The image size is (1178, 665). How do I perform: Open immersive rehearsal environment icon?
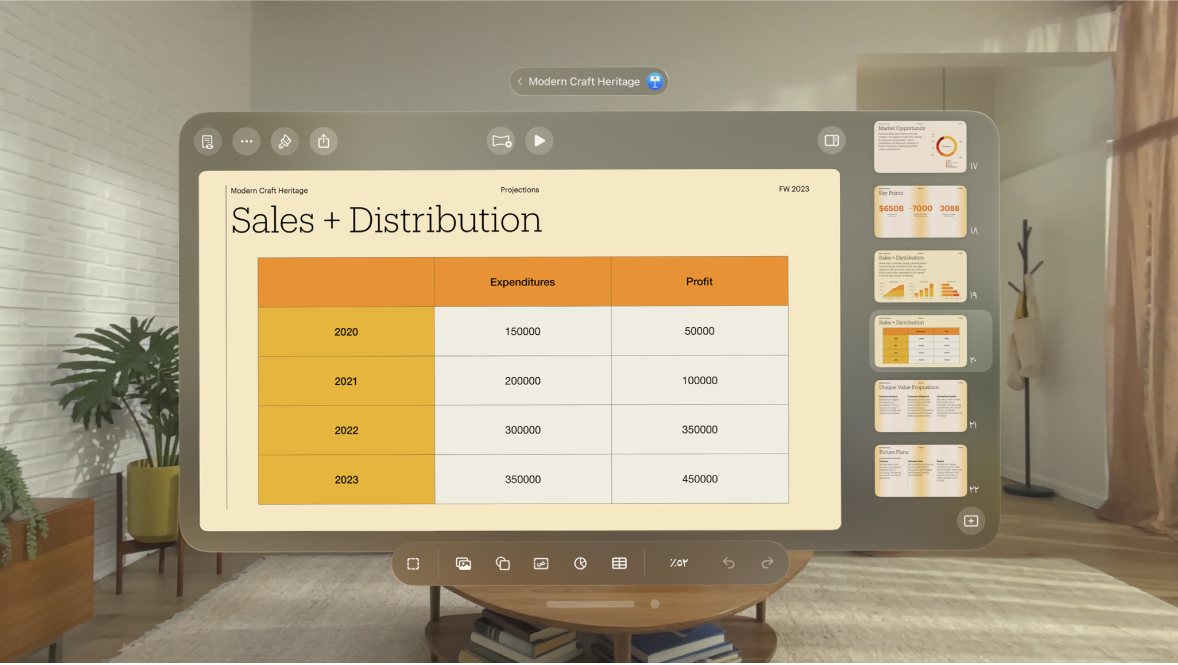[501, 141]
